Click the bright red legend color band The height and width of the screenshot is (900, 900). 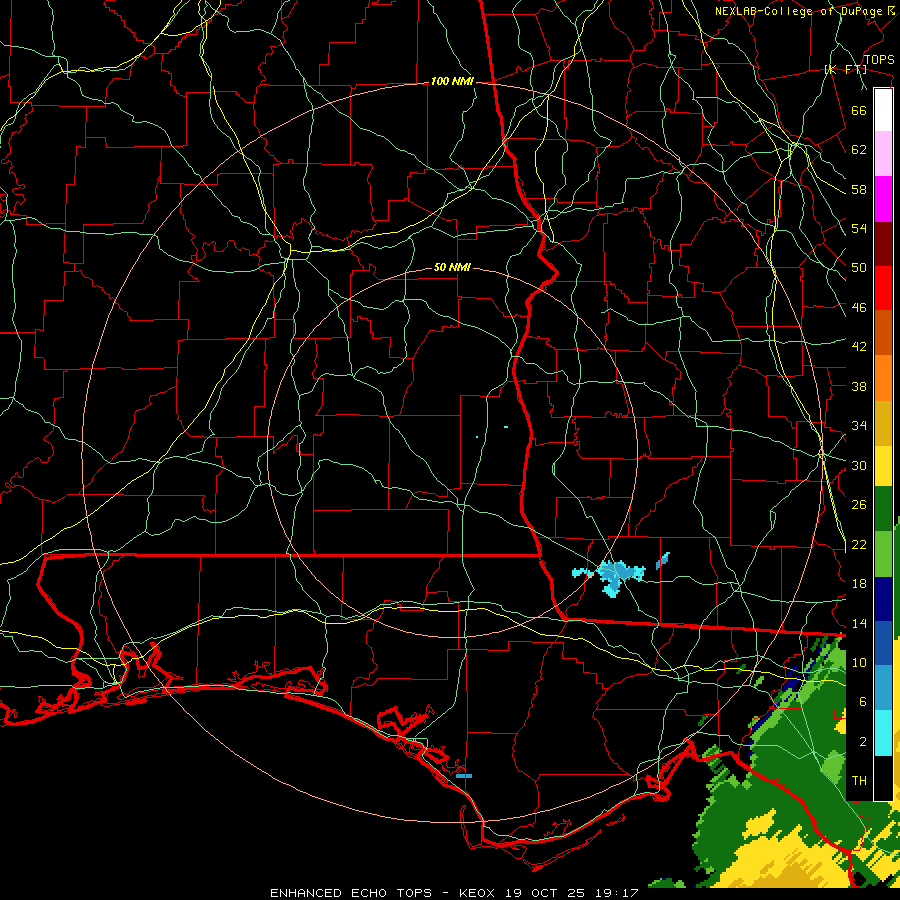point(883,288)
